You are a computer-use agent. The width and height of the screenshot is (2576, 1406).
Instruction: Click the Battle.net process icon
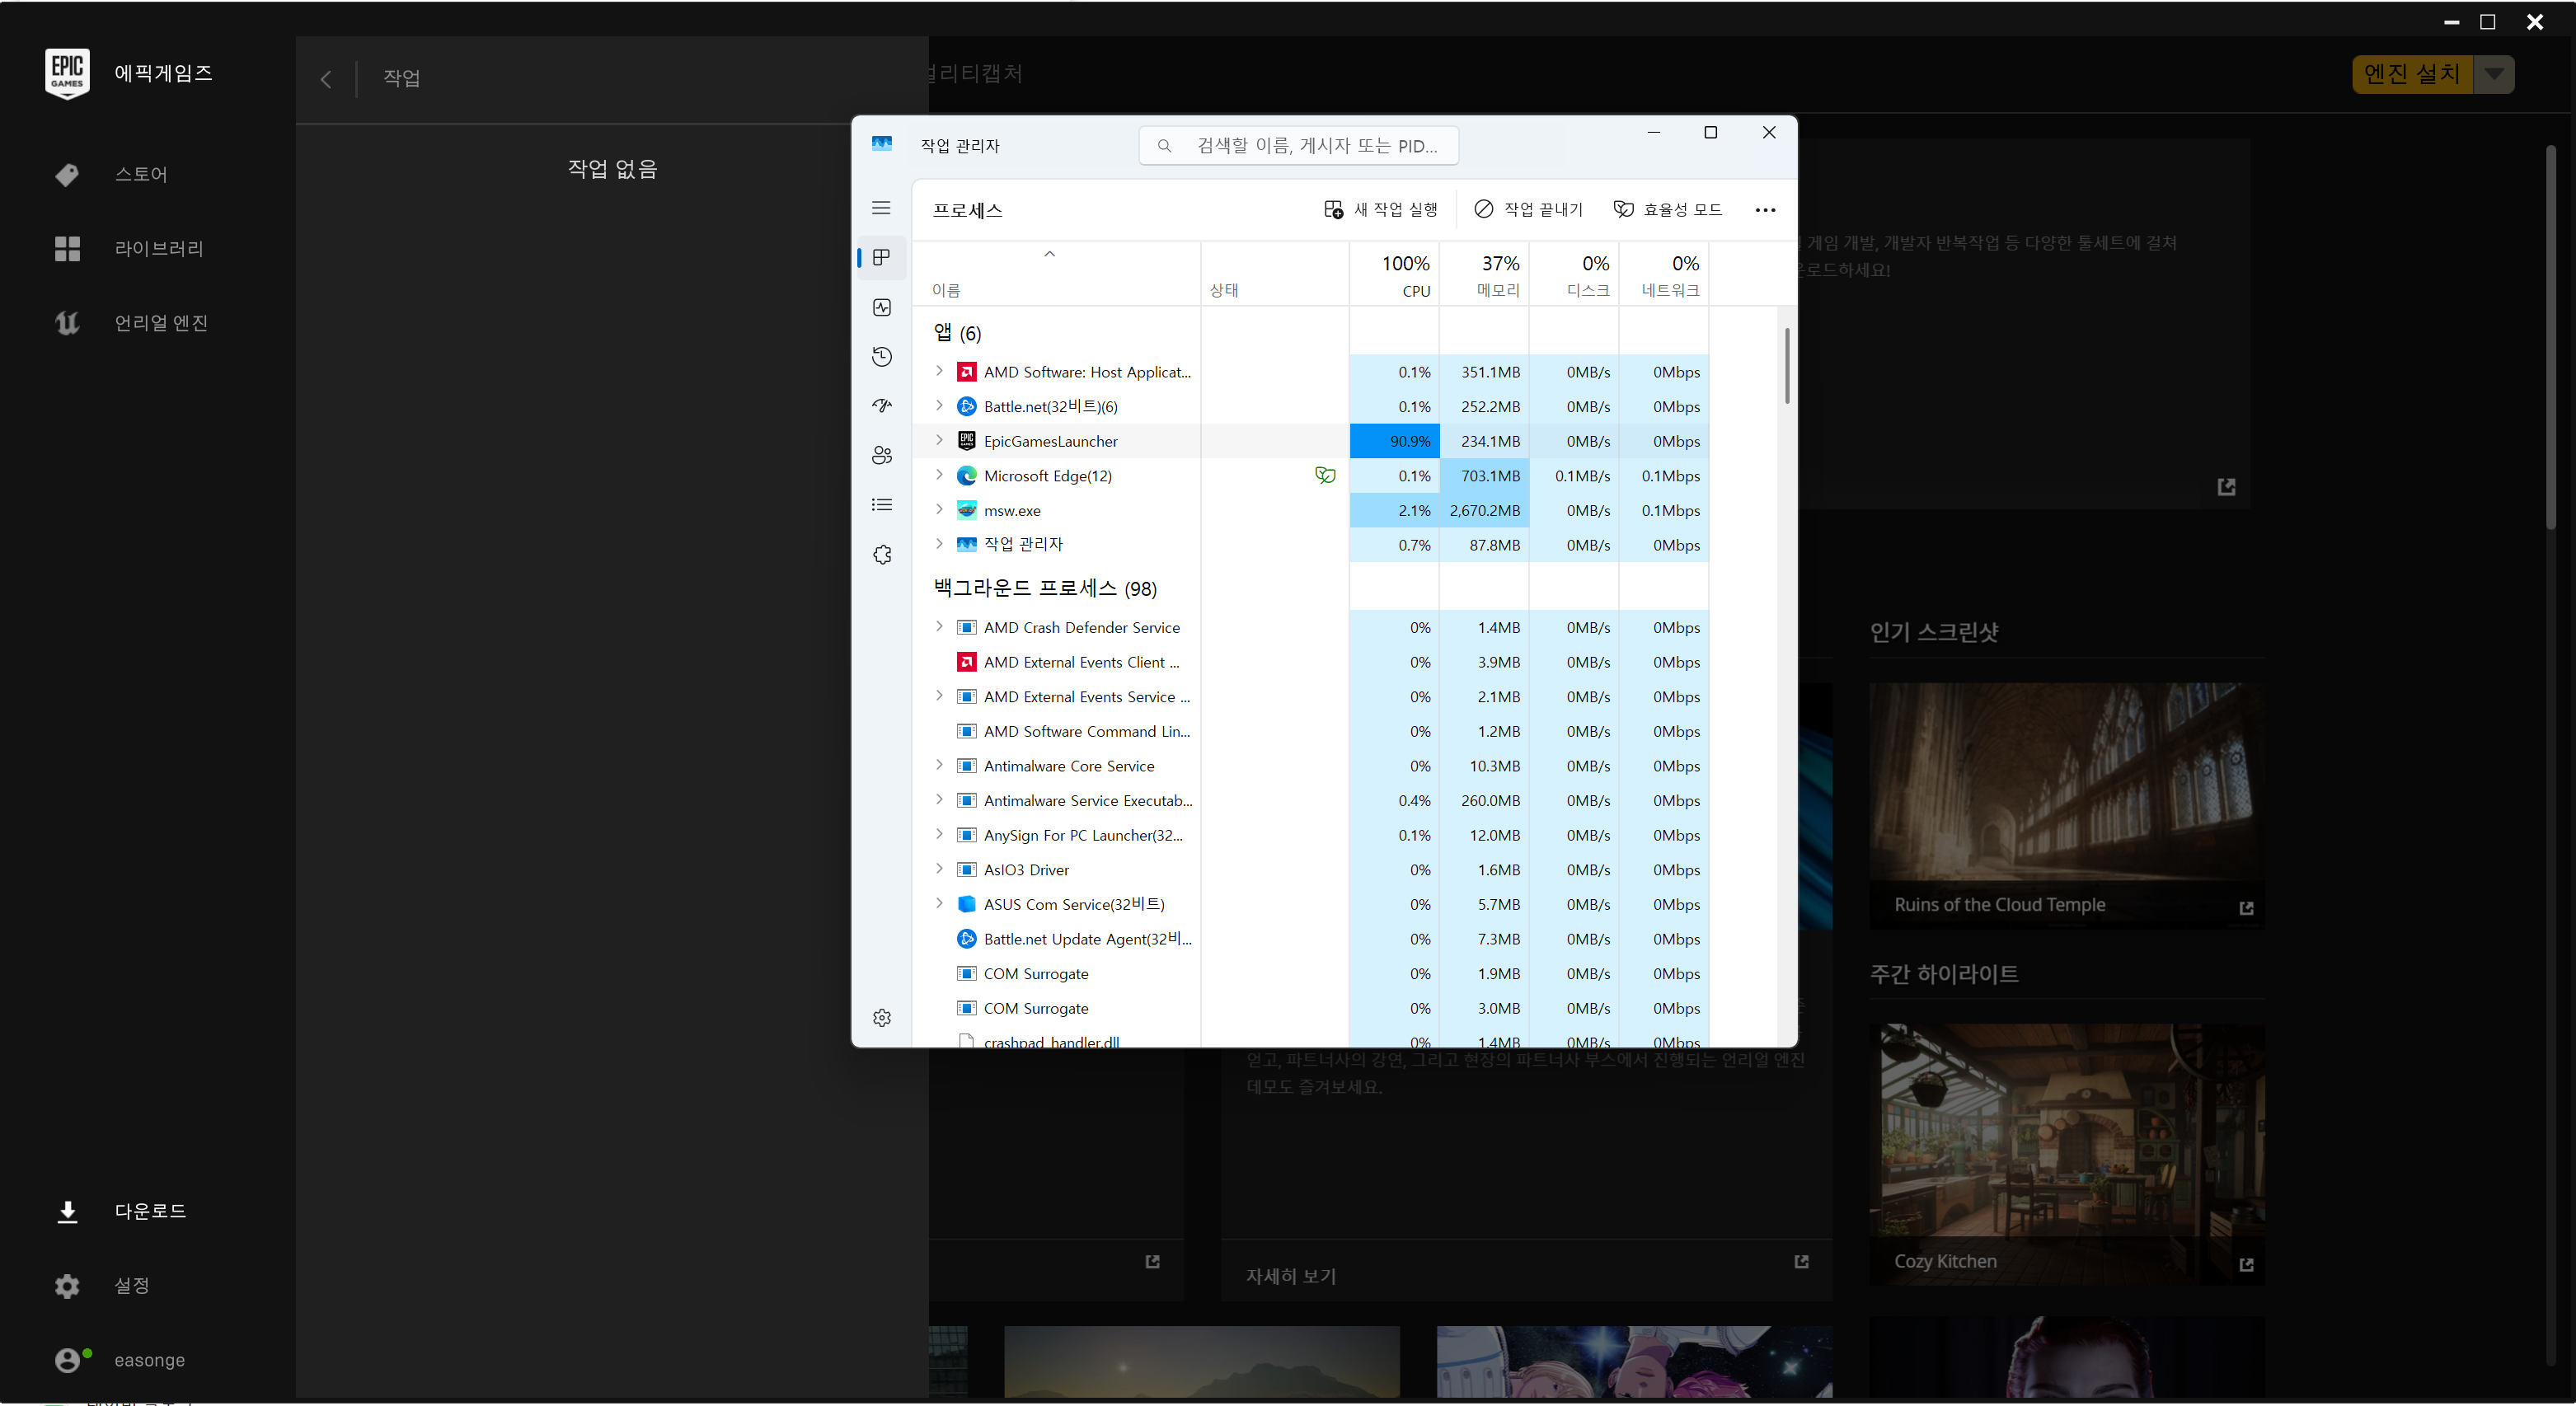[x=966, y=406]
